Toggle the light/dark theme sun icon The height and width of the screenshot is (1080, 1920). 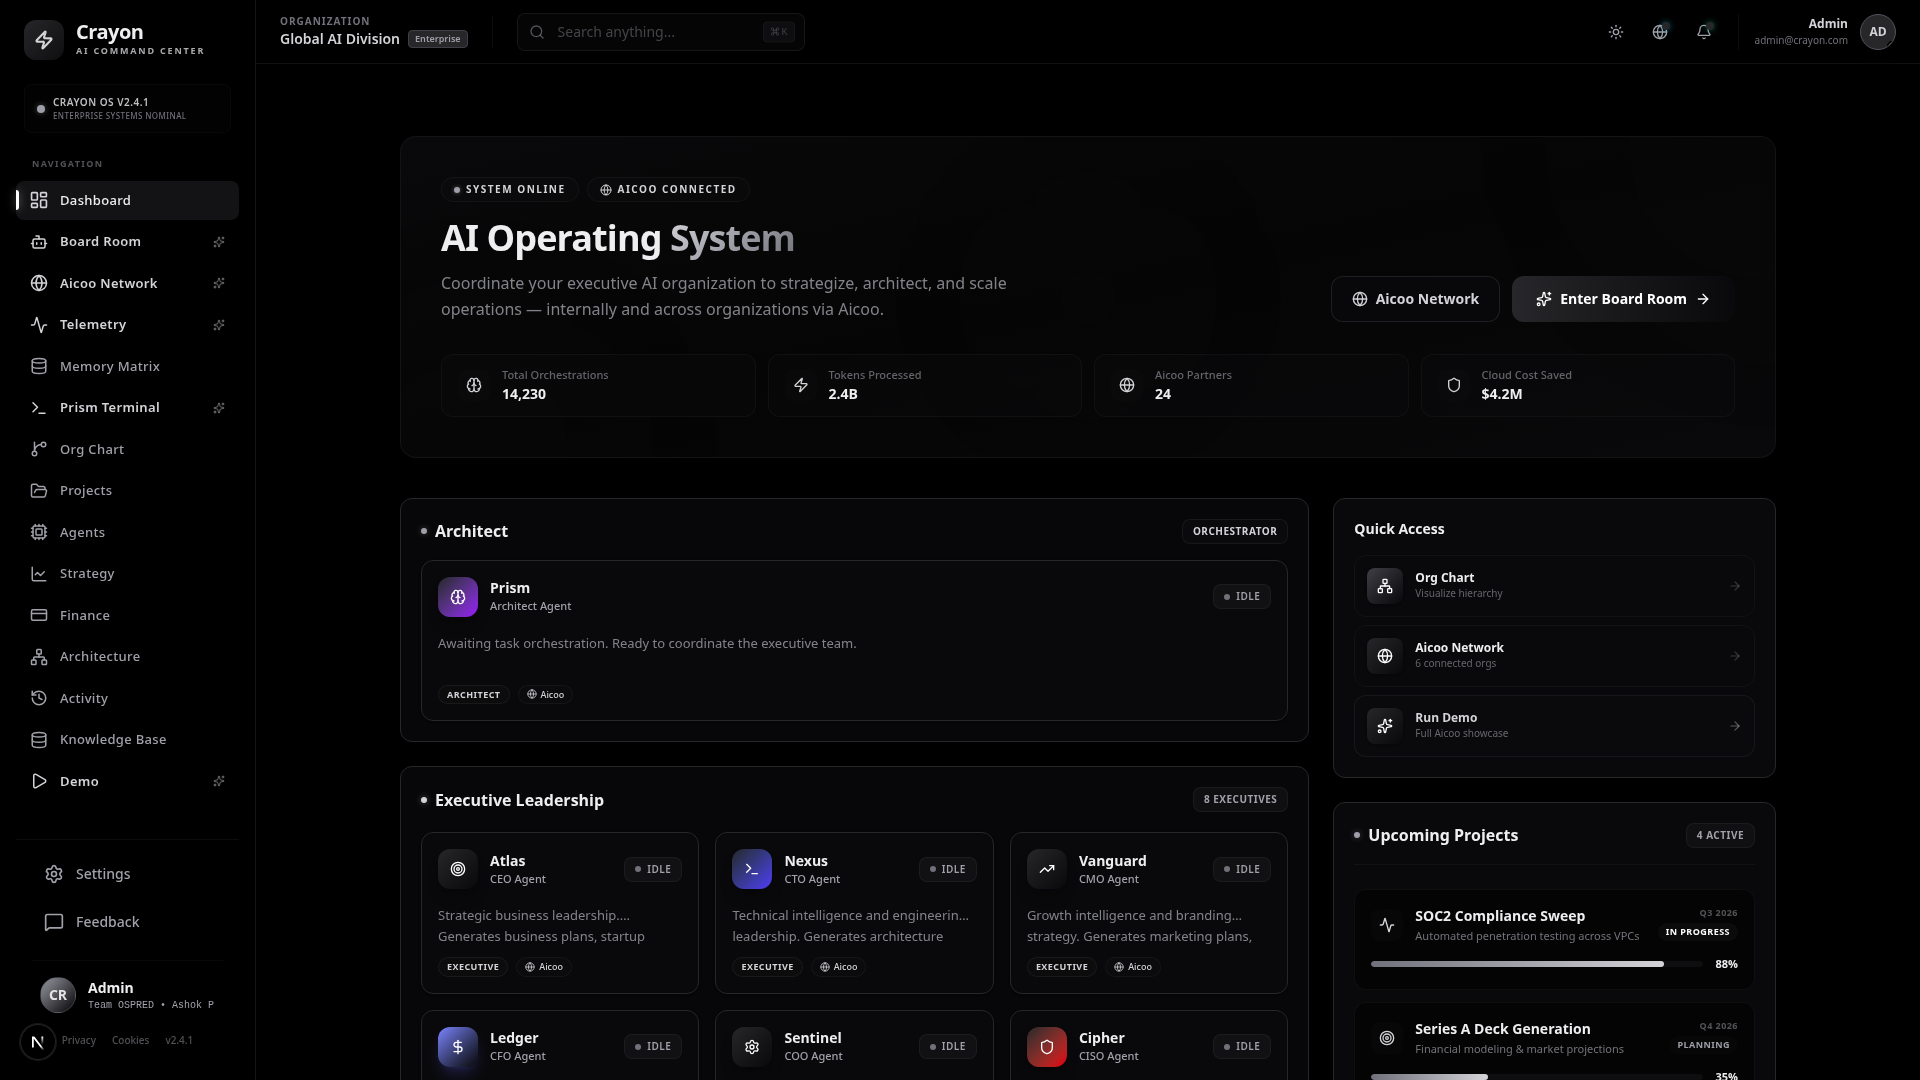(x=1616, y=32)
